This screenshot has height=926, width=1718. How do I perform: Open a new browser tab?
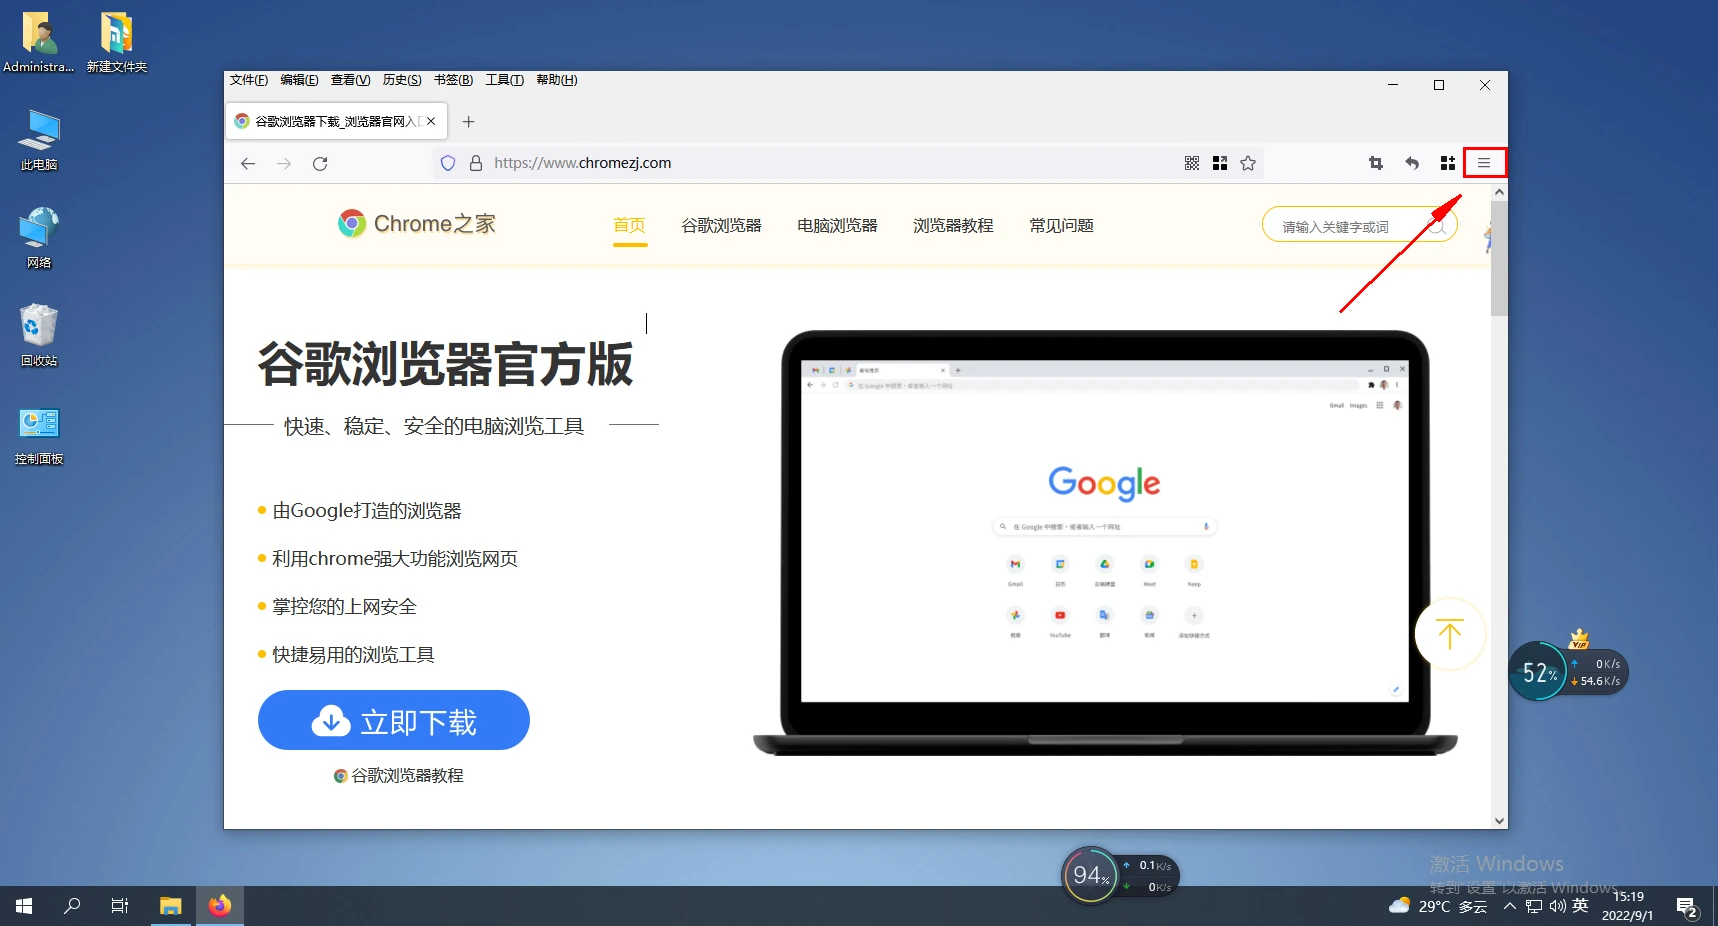click(x=468, y=121)
